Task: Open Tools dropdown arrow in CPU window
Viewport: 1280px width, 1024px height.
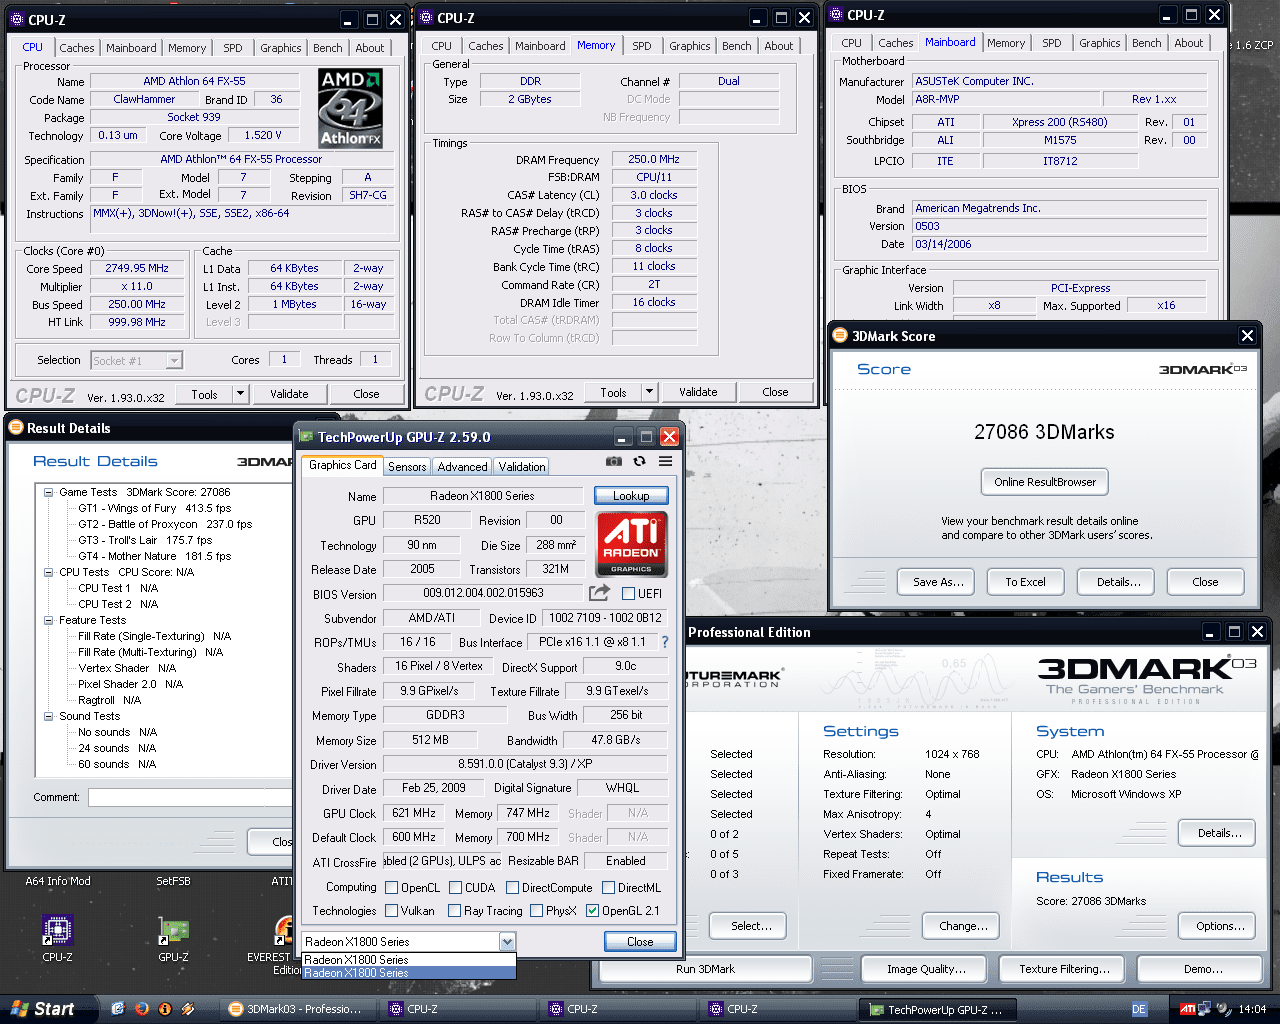Action: (x=240, y=394)
